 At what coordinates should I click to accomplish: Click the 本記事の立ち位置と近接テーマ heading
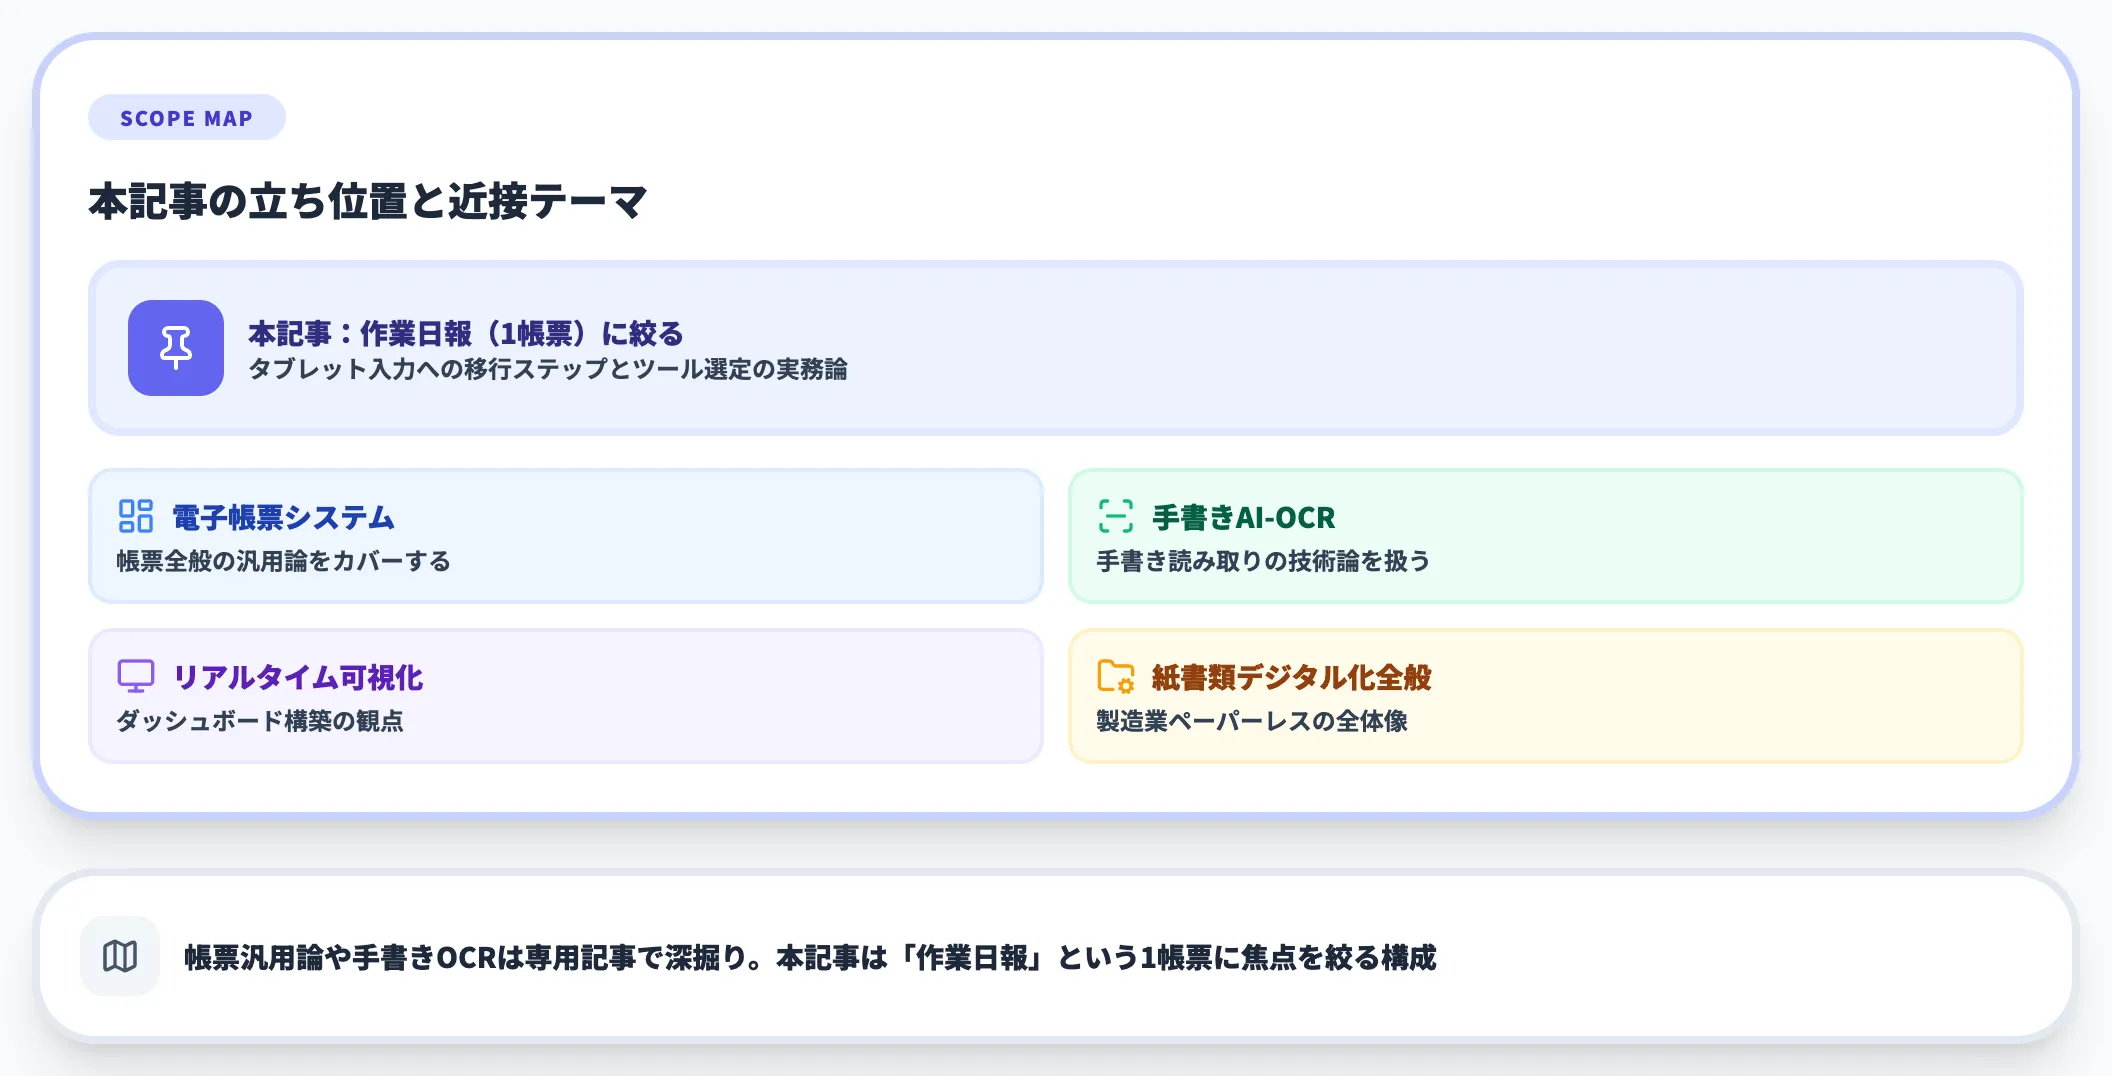coord(368,198)
